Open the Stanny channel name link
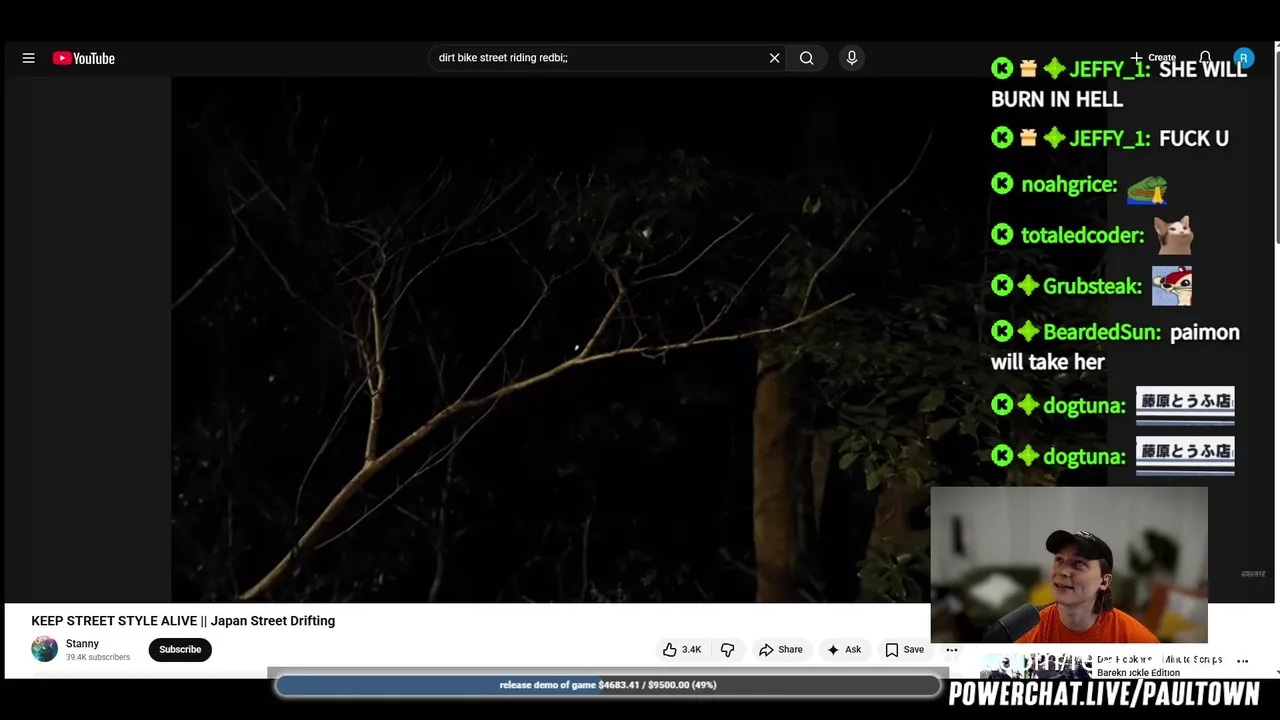Viewport: 1280px width, 720px height. point(82,644)
